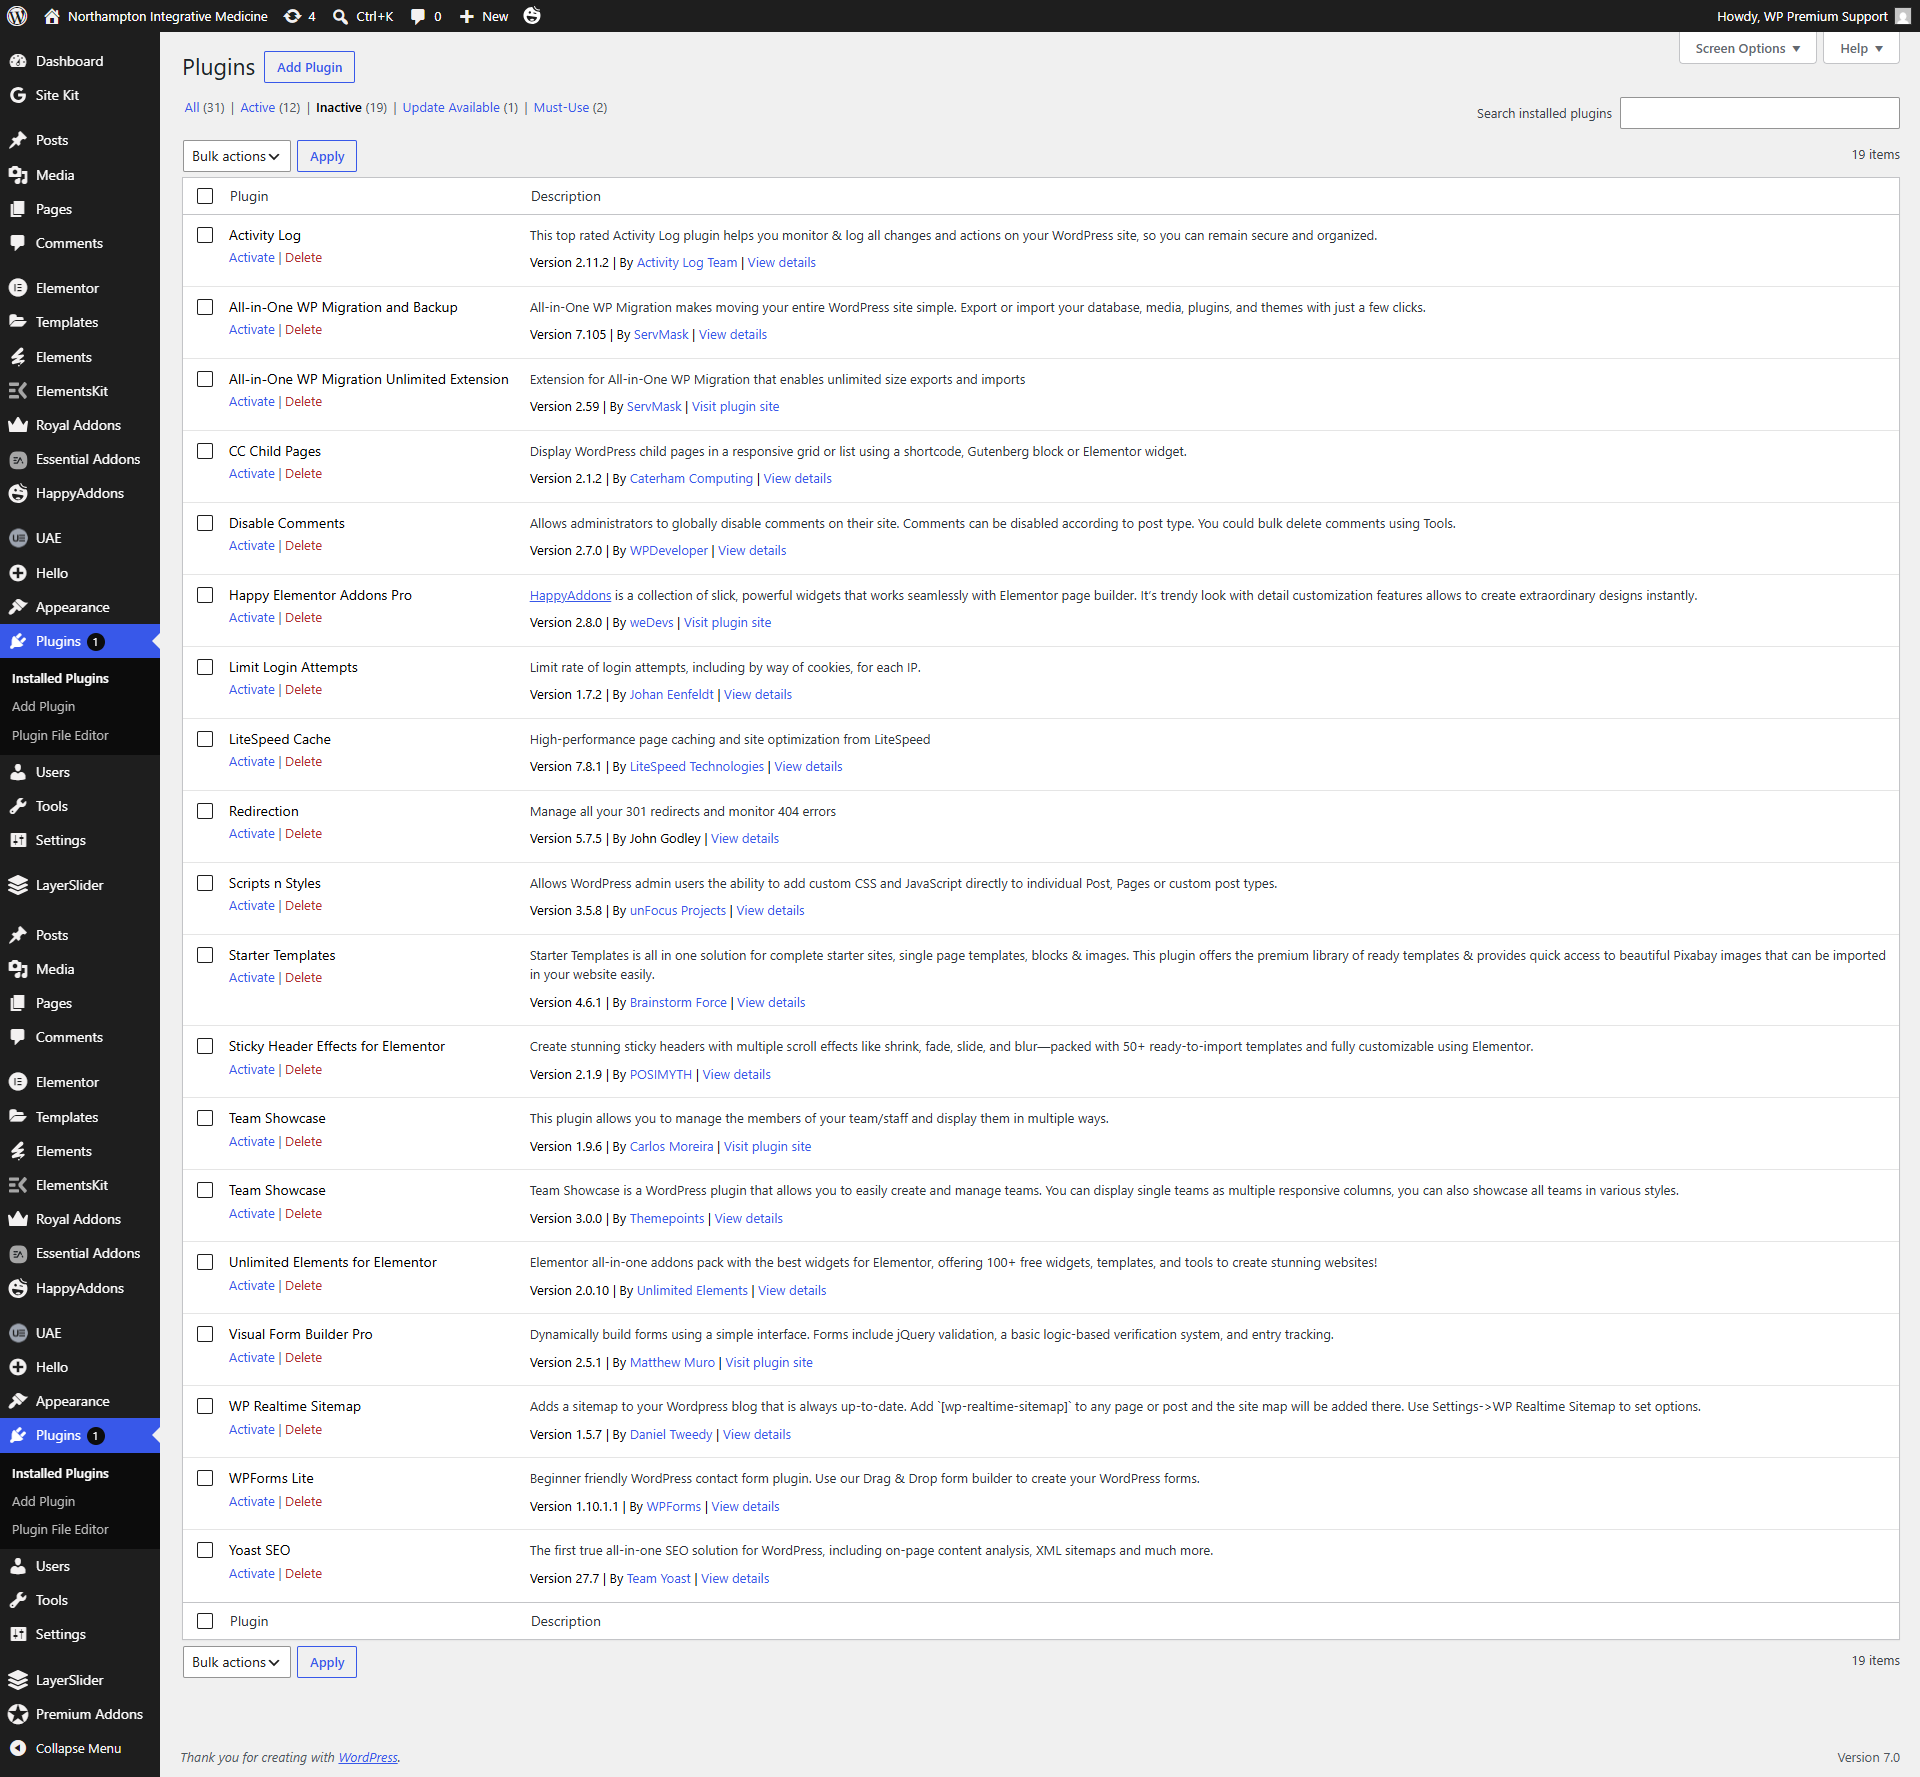
Task: Open Update Available (1) filter
Action: pos(460,107)
